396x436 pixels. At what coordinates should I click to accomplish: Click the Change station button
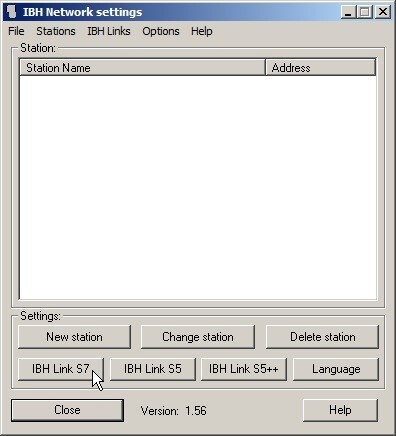pos(198,337)
